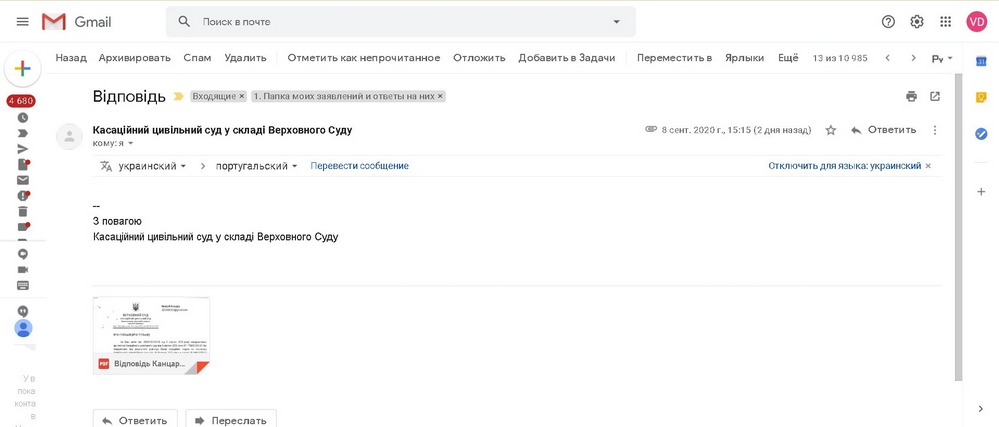Click the search magnifier icon
Image resolution: width=999 pixels, height=427 pixels.
coord(184,22)
